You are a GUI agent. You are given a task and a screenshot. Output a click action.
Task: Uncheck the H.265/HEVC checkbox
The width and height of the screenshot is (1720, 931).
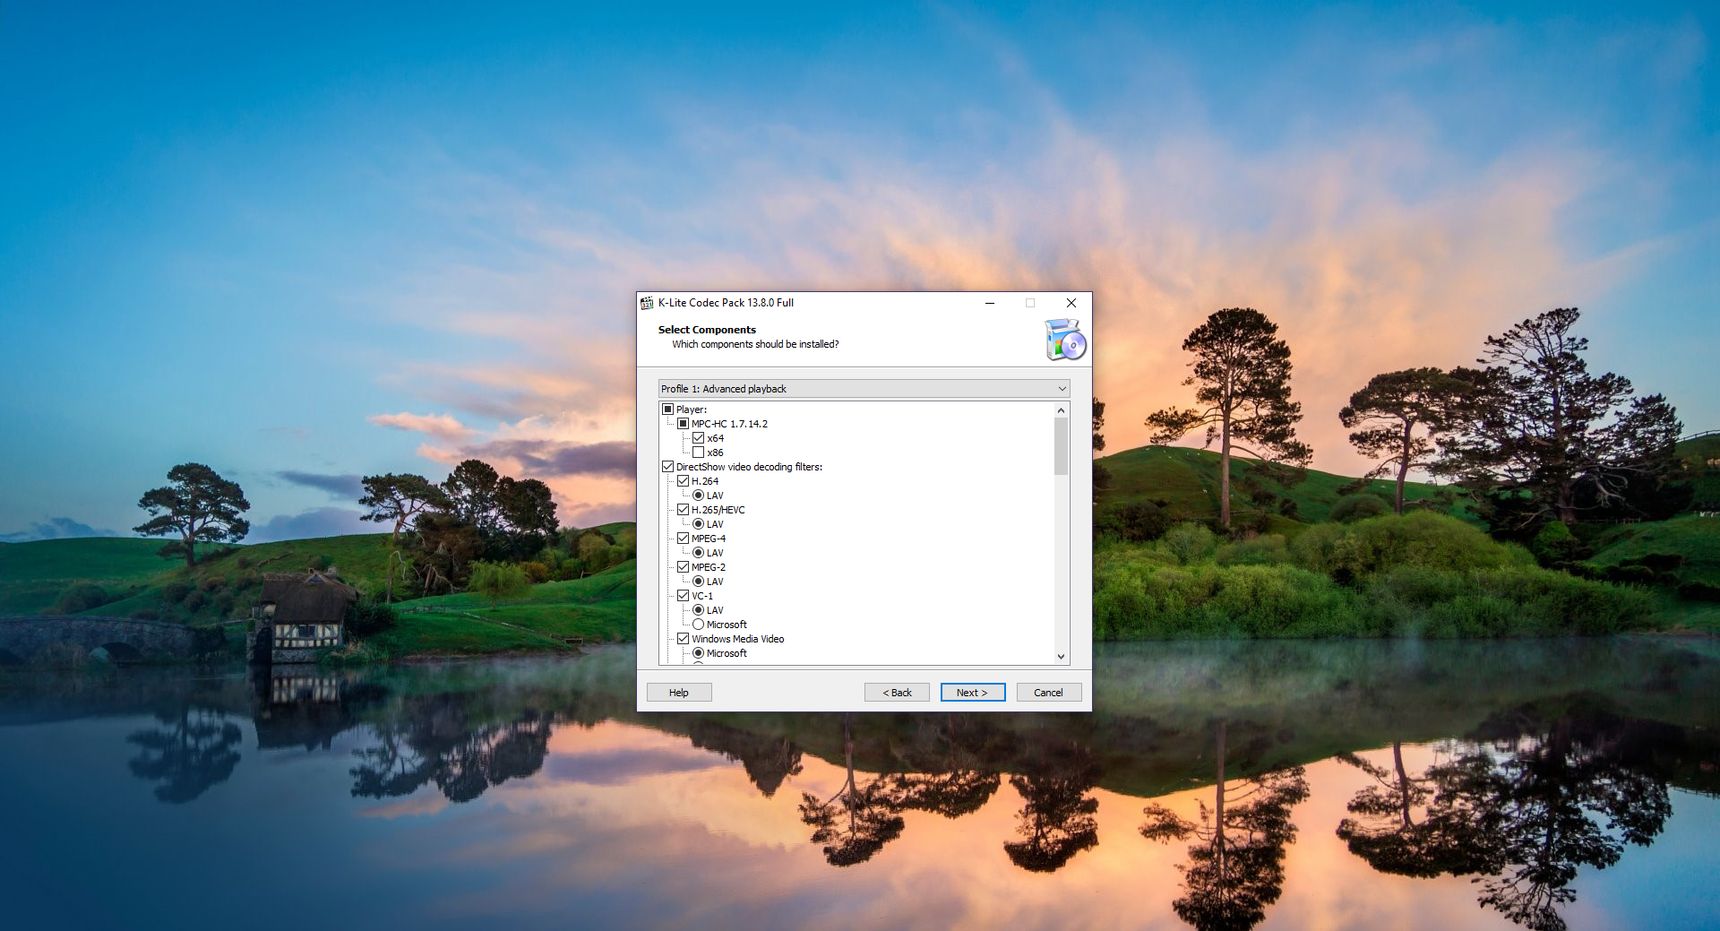click(x=683, y=510)
